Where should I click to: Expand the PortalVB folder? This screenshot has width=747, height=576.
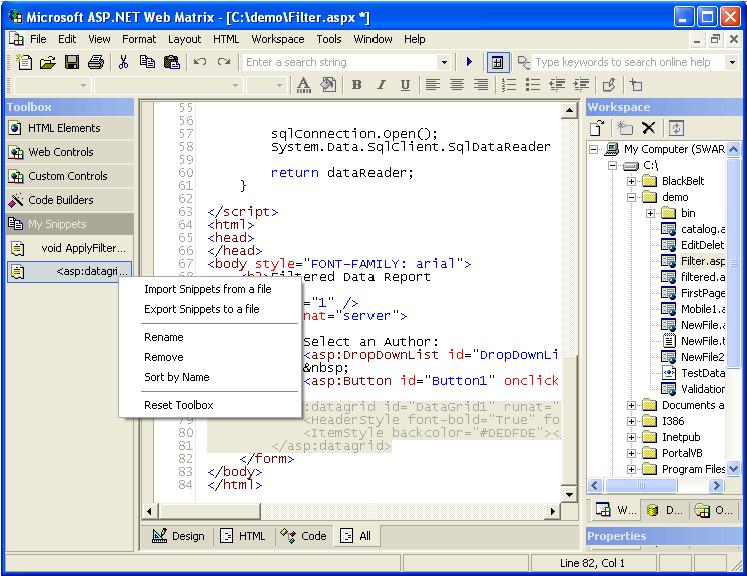(x=632, y=454)
